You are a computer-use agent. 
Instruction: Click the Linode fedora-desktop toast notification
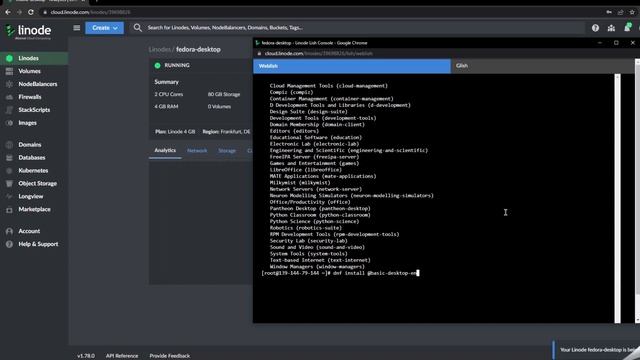click(596, 350)
